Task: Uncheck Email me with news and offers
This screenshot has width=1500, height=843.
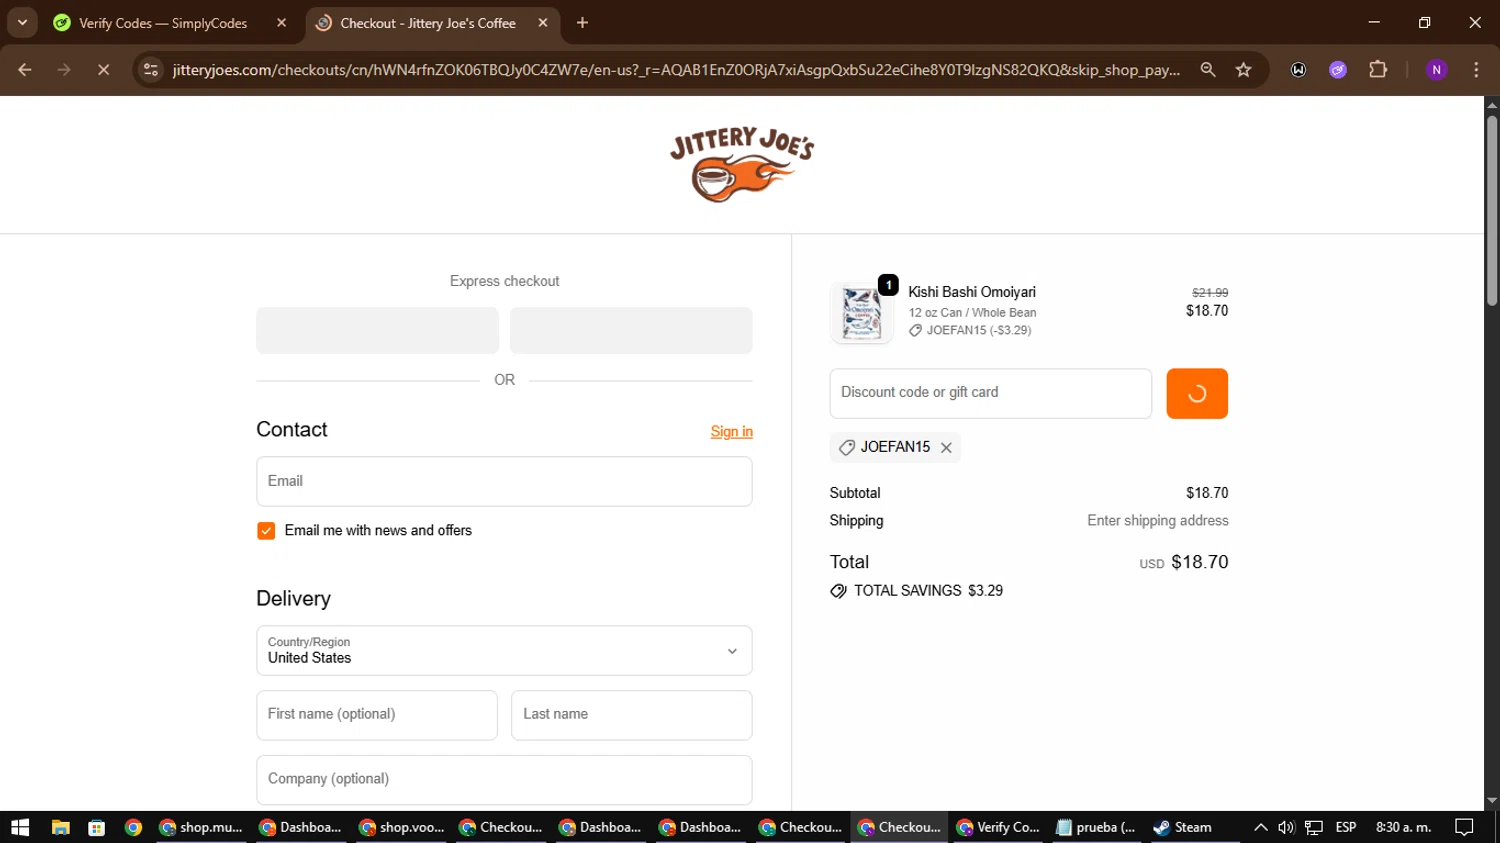Action: pos(266,531)
